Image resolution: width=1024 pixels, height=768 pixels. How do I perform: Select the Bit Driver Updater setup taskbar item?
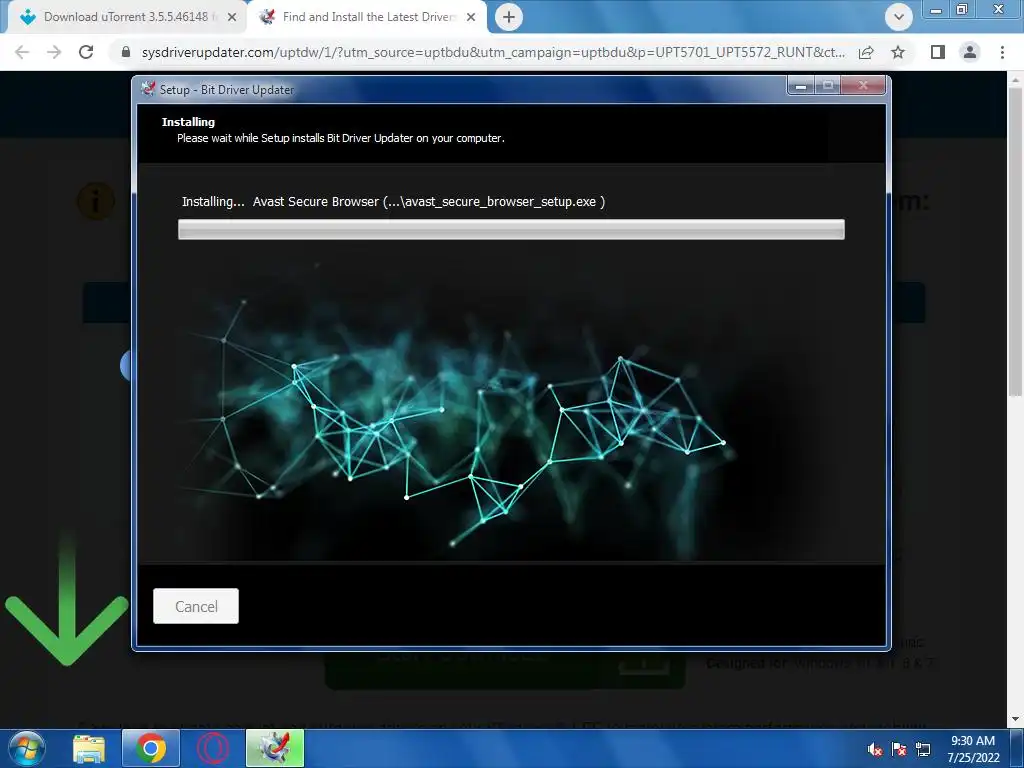pos(275,748)
